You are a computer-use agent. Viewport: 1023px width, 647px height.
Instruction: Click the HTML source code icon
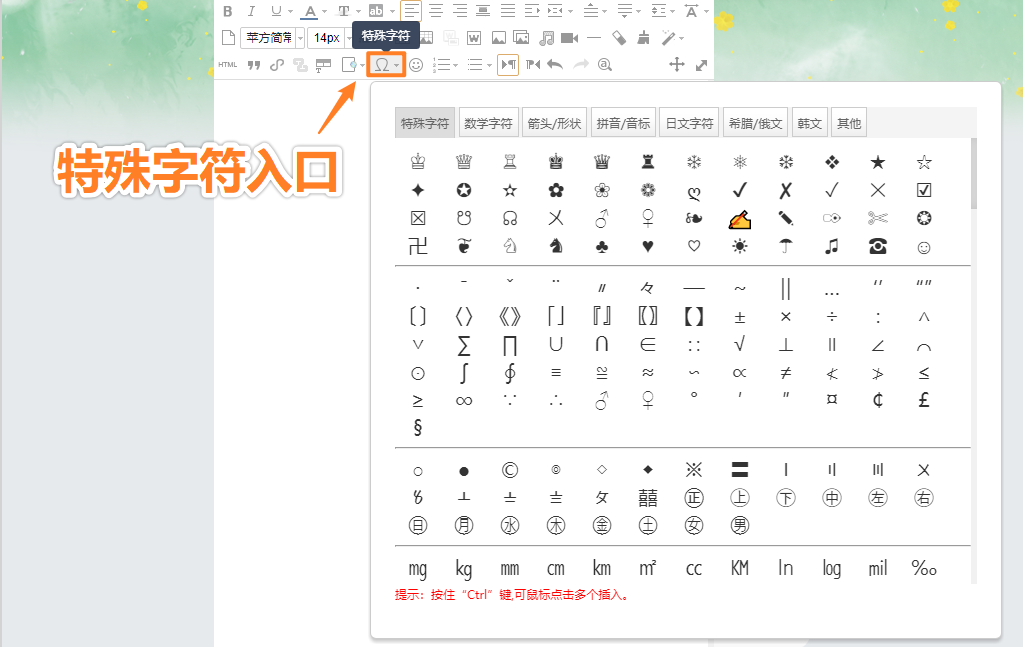tap(228, 65)
